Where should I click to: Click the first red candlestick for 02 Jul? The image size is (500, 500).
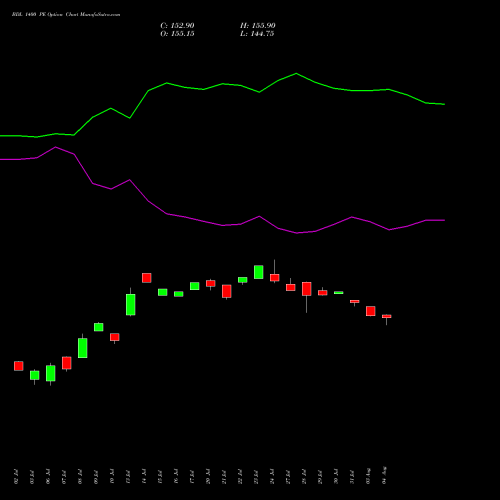19,366
